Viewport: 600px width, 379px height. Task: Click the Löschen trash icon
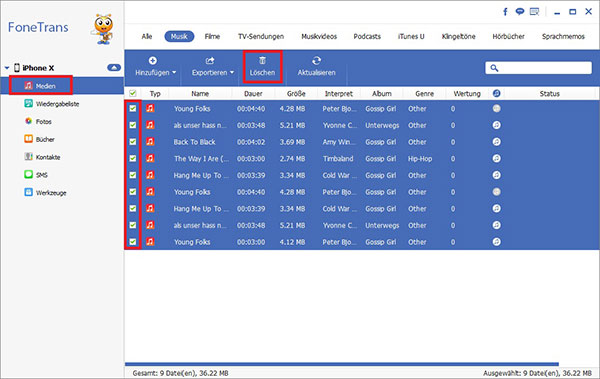tap(262, 60)
